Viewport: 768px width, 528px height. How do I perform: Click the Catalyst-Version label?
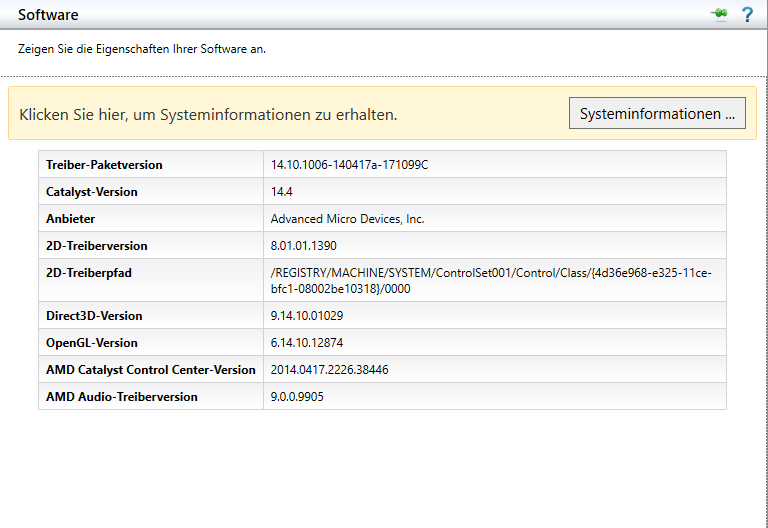[92, 192]
